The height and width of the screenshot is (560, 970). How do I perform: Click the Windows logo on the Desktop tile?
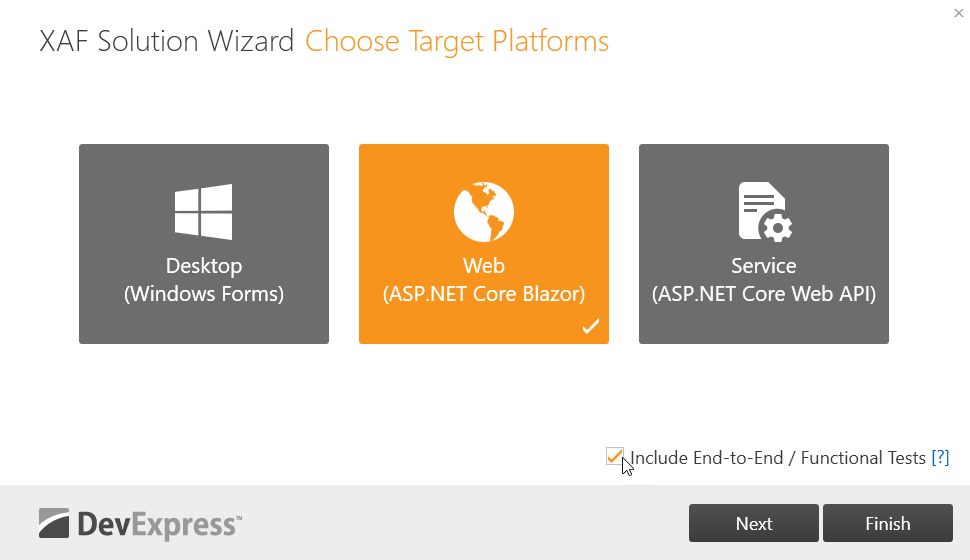(x=204, y=212)
